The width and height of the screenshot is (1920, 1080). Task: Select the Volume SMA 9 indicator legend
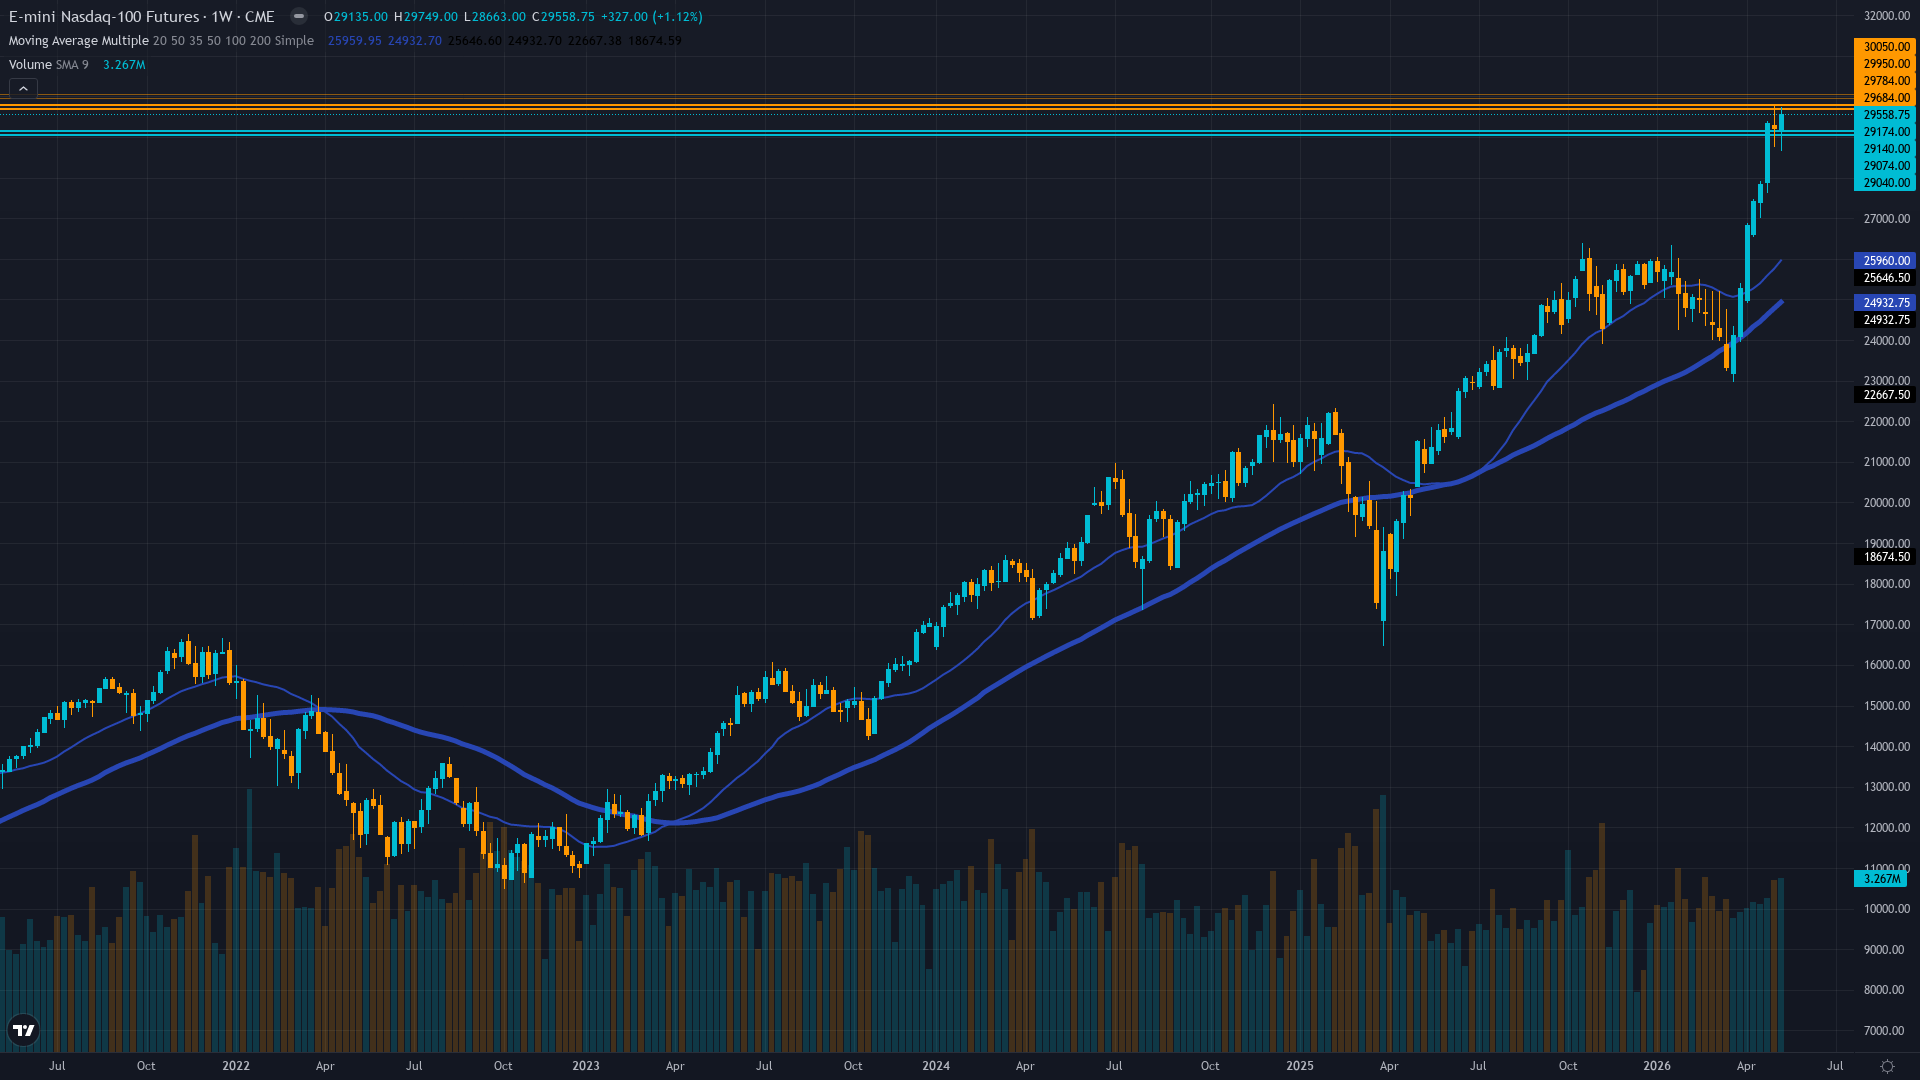pos(48,65)
